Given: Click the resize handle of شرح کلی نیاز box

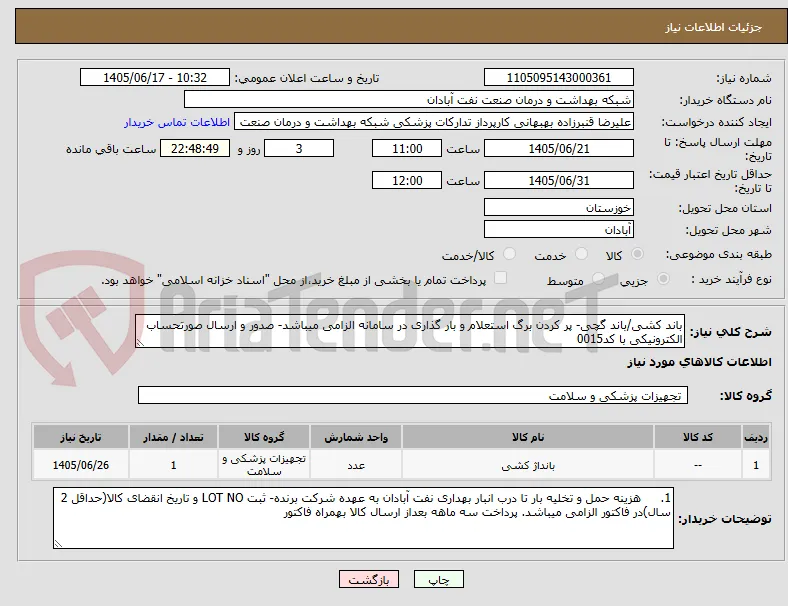Looking at the screenshot, I should [140, 343].
